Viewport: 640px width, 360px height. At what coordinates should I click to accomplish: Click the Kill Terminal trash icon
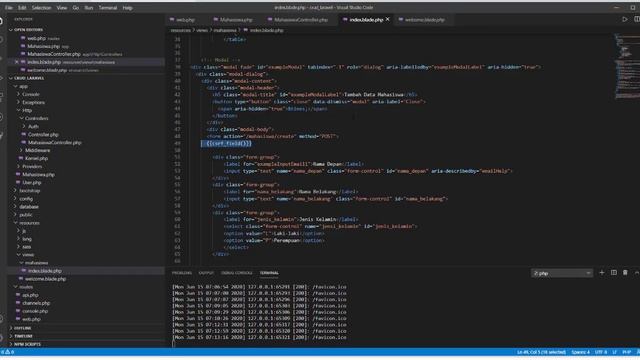pos(625,273)
